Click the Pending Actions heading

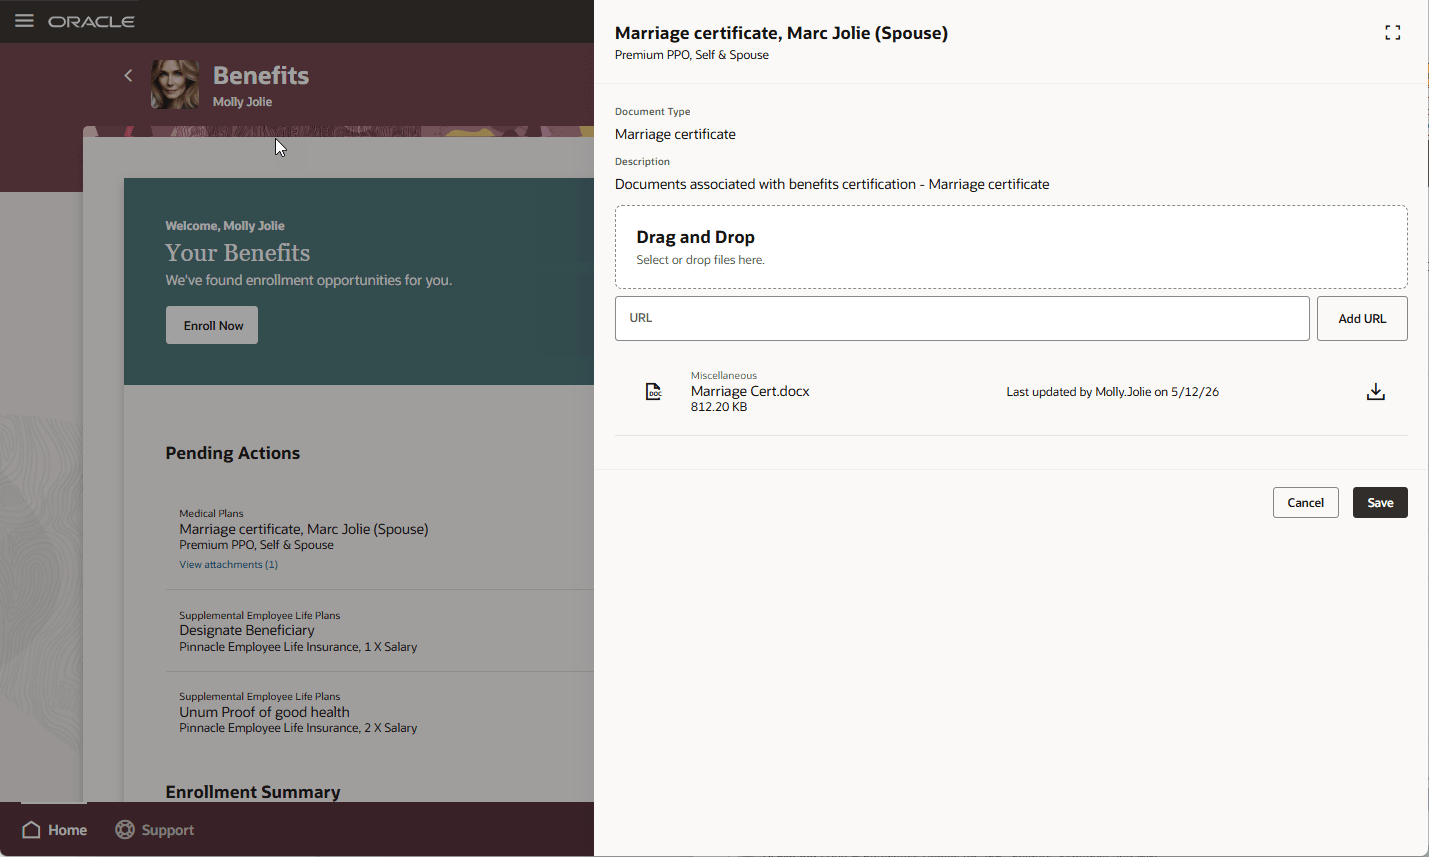233,453
